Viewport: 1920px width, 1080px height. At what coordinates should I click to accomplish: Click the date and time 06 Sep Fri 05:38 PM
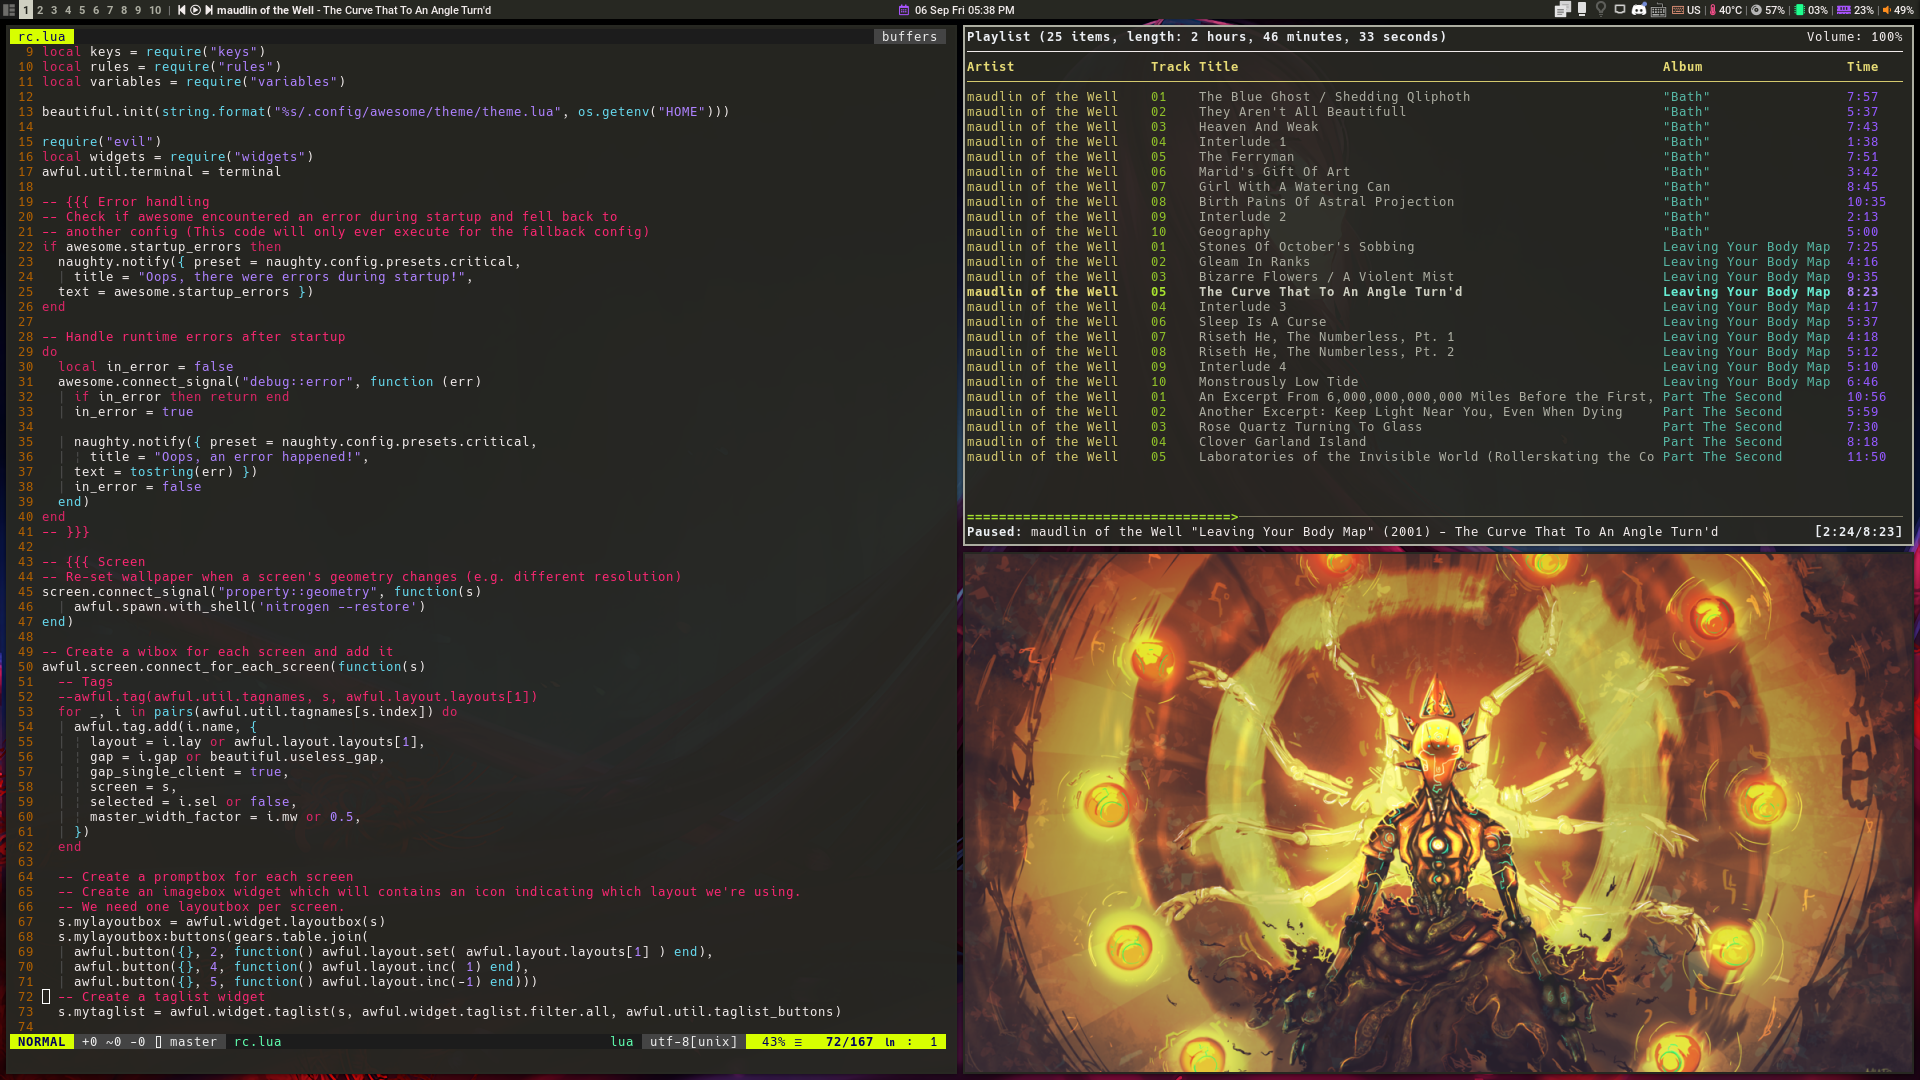964,10
